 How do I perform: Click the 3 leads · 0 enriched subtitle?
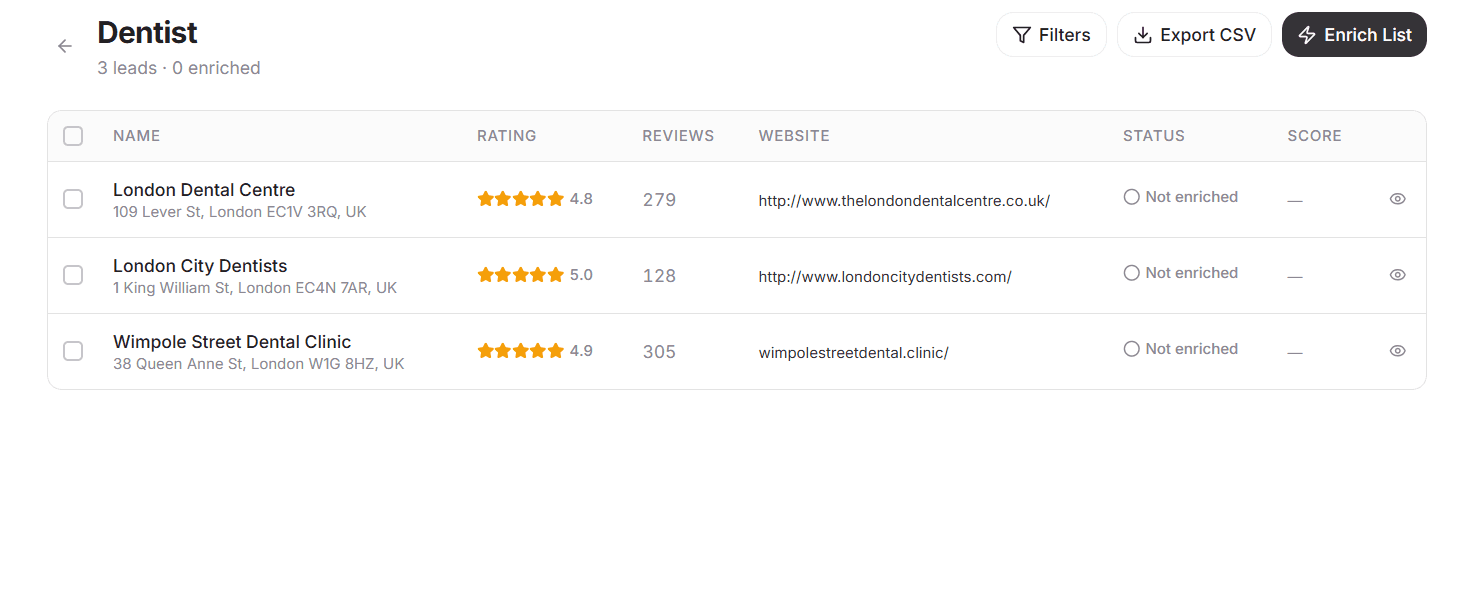tap(179, 68)
